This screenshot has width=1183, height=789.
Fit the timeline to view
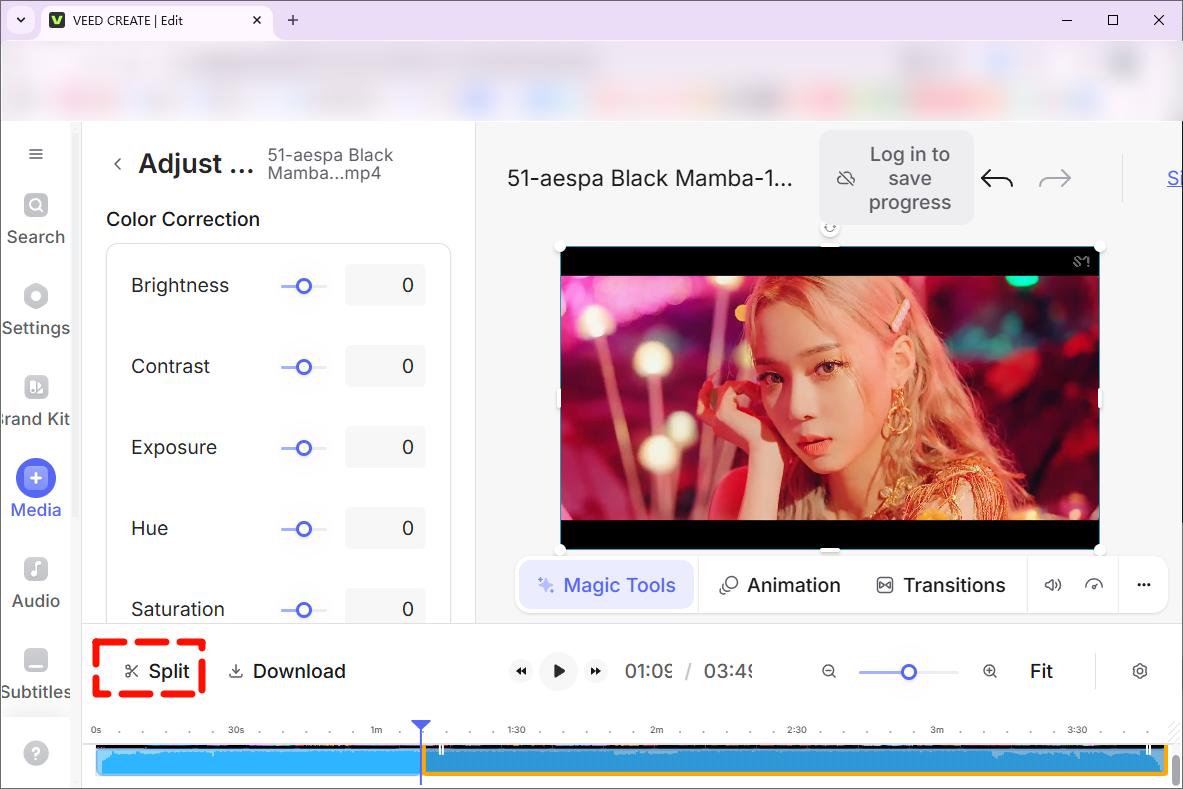pyautogui.click(x=1041, y=671)
